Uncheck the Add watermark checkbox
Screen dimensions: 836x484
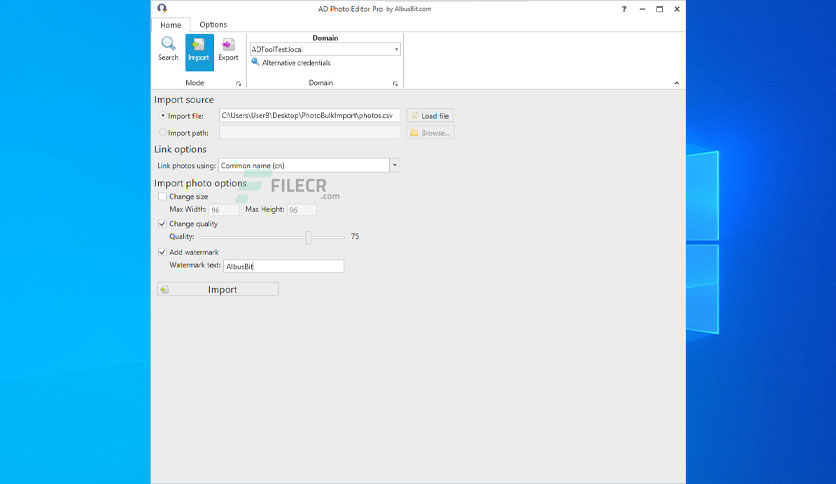(x=162, y=252)
